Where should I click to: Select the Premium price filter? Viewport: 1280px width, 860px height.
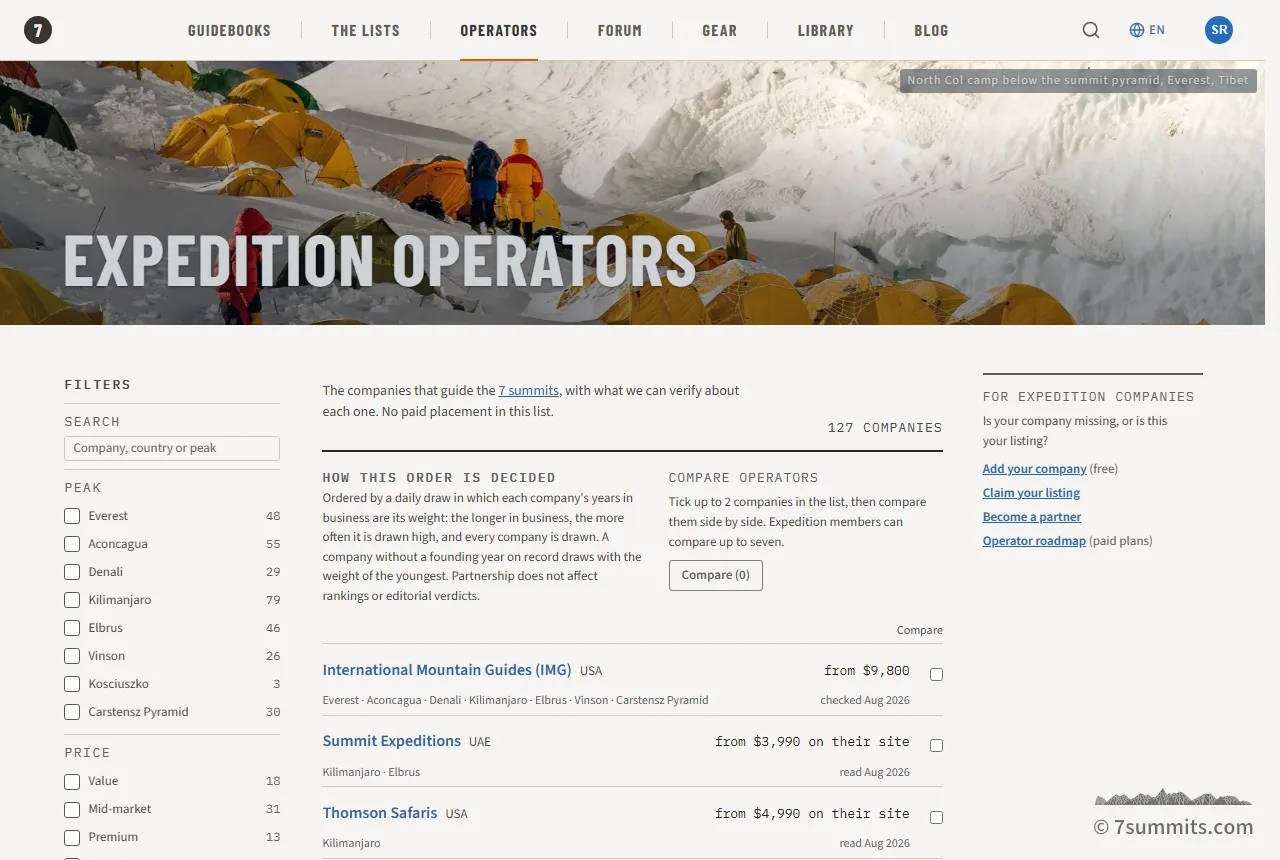tap(72, 837)
